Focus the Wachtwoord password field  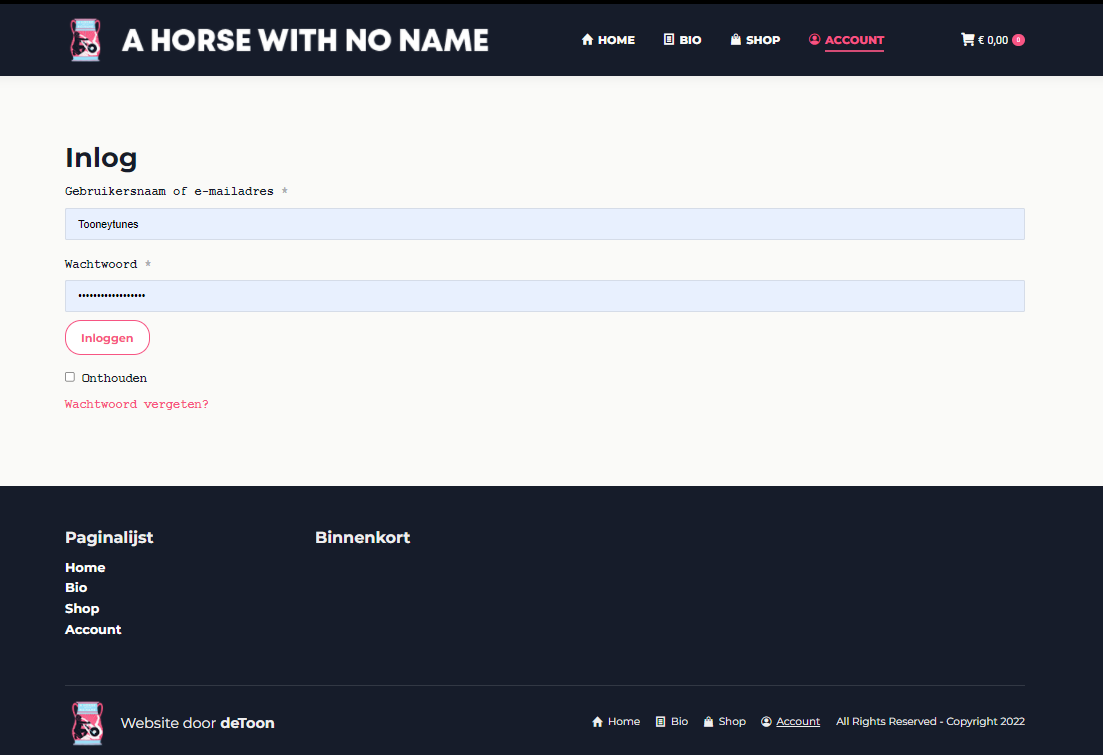(x=544, y=296)
